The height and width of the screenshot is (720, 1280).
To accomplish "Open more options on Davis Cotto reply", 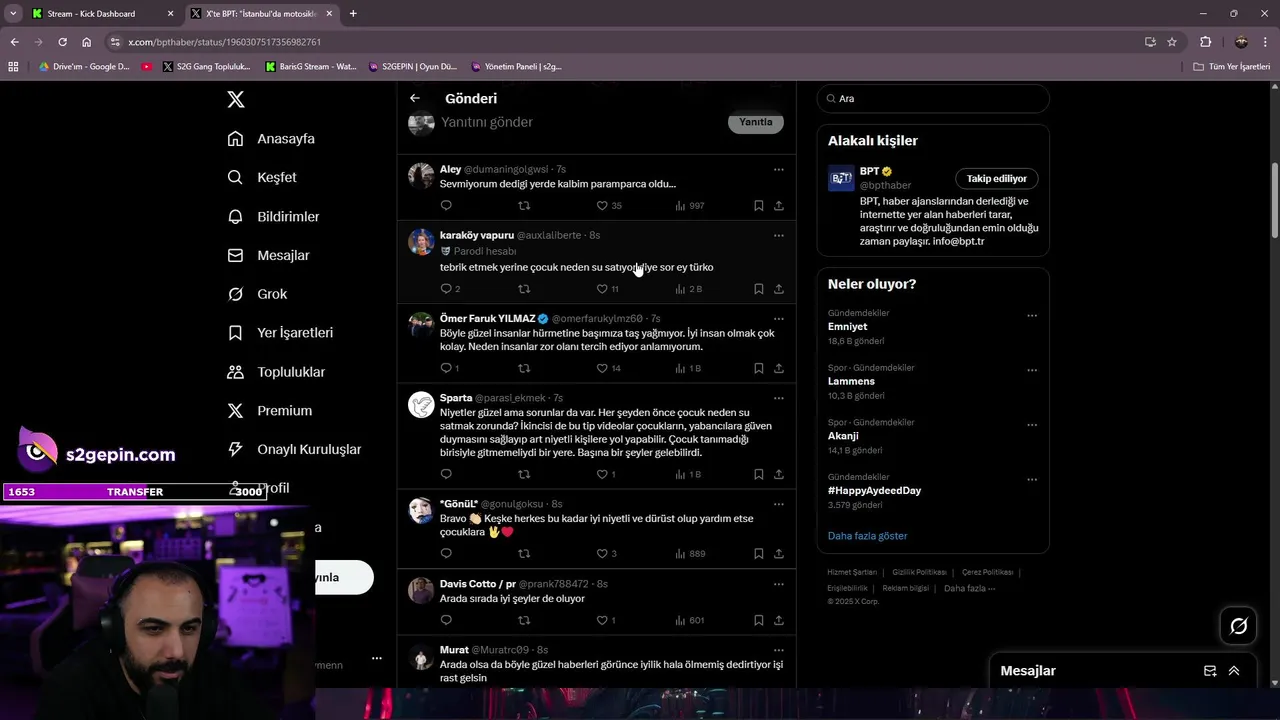I will 778,583.
